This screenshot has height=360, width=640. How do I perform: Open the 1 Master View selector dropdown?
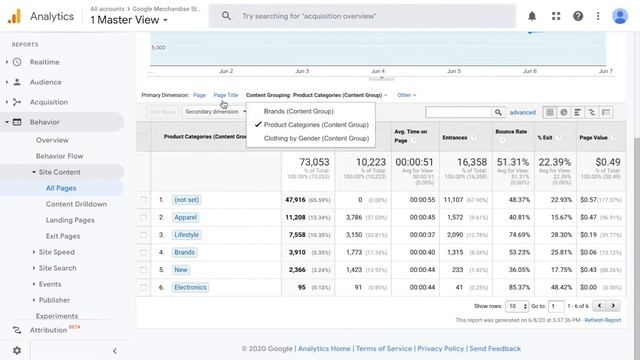coord(129,20)
